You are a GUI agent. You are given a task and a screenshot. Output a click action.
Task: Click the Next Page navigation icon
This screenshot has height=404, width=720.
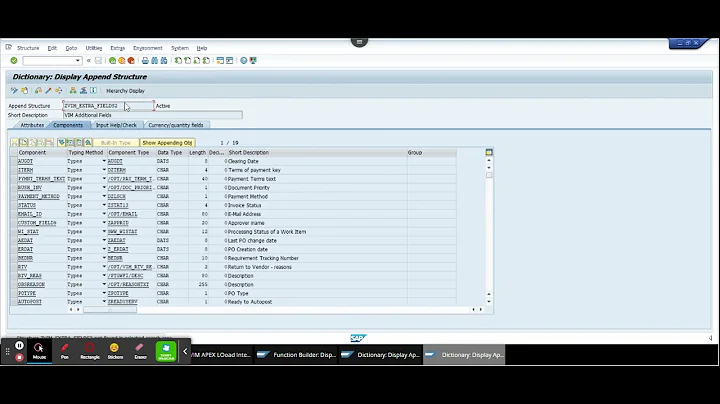tap(197, 61)
